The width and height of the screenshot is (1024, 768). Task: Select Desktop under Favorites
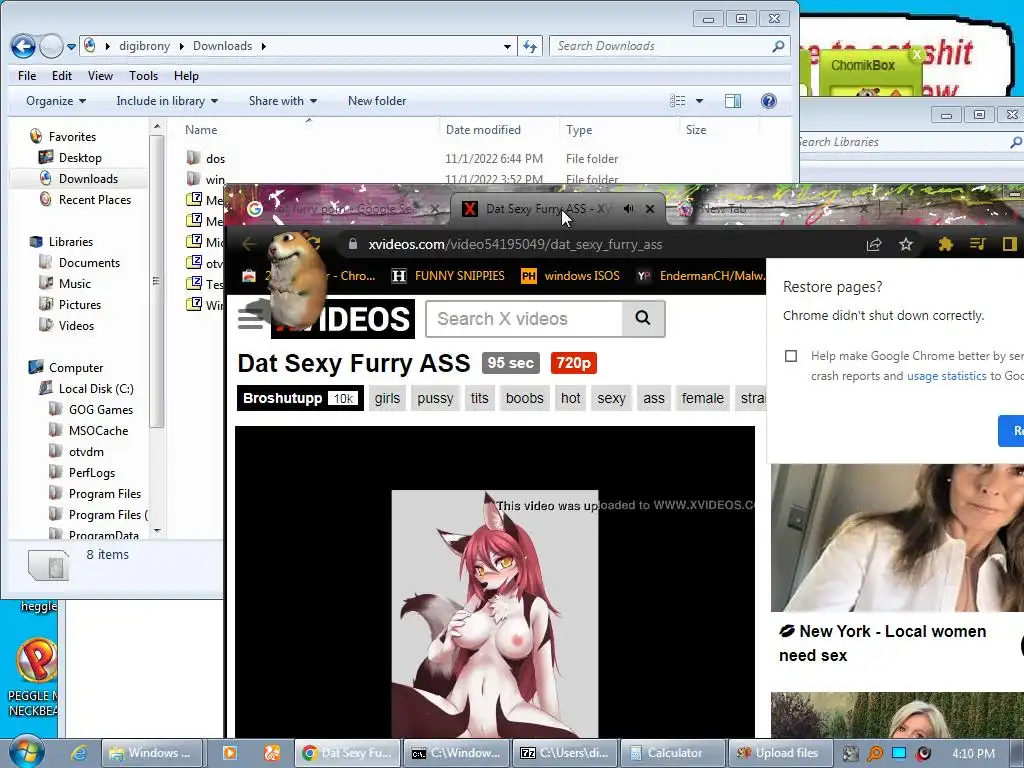click(x=80, y=157)
